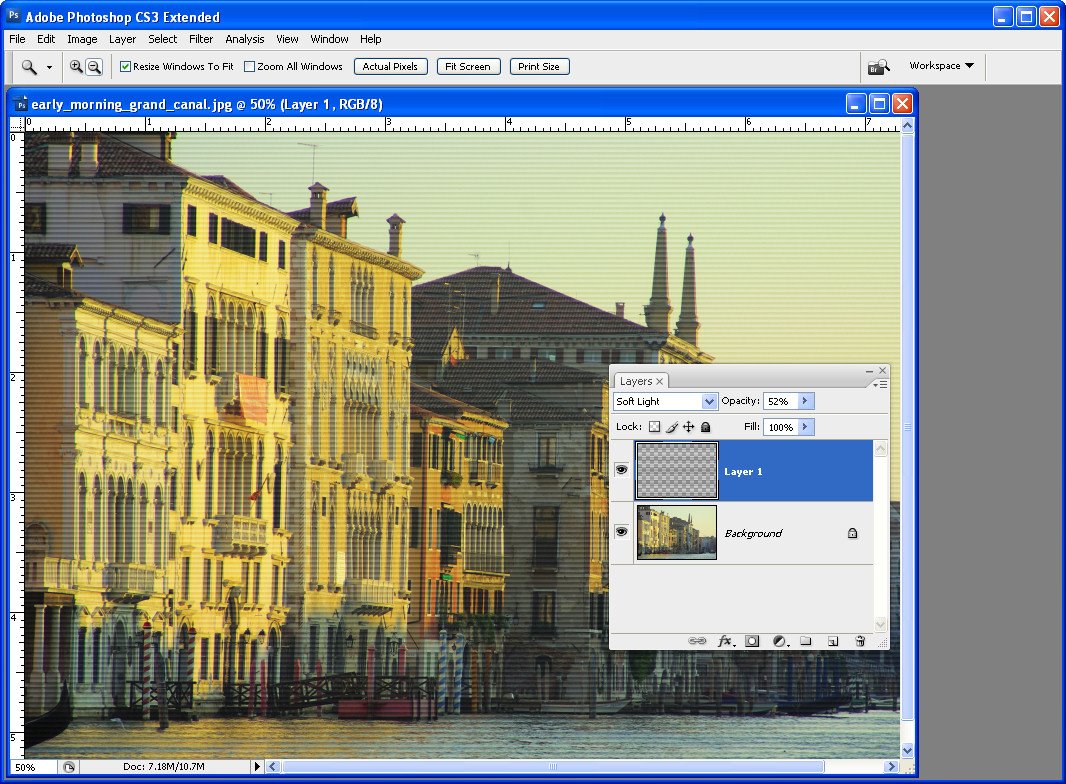Open the Help menu
The height and width of the screenshot is (784, 1066).
click(x=371, y=39)
